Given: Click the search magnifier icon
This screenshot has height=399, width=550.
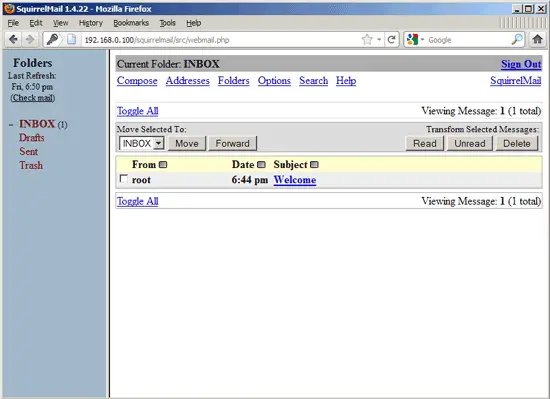Looking at the screenshot, I should [x=517, y=40].
